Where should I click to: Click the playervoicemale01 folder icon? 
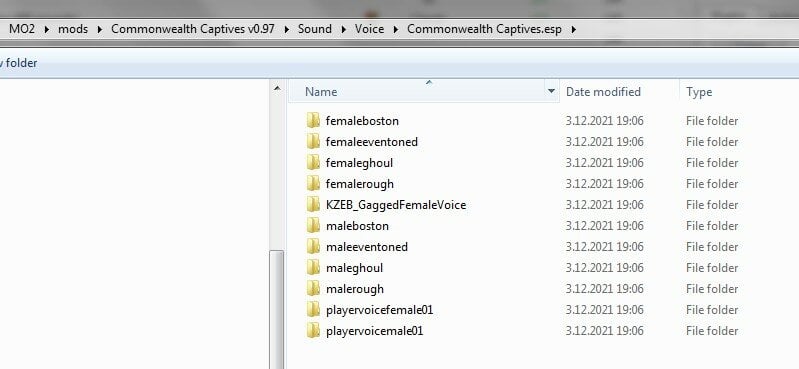click(313, 331)
